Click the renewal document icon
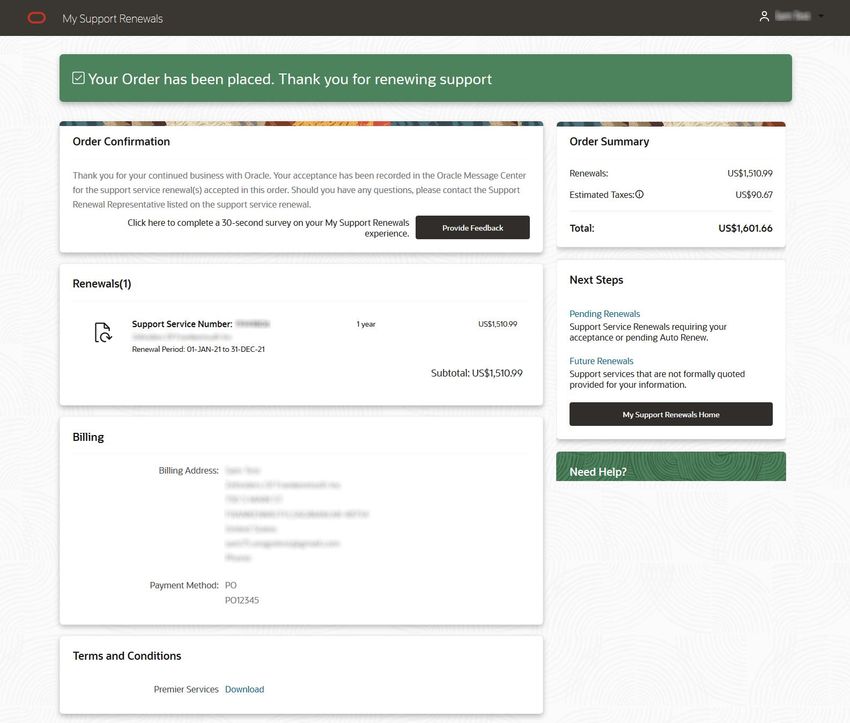The height and width of the screenshot is (723, 850). click(102, 332)
